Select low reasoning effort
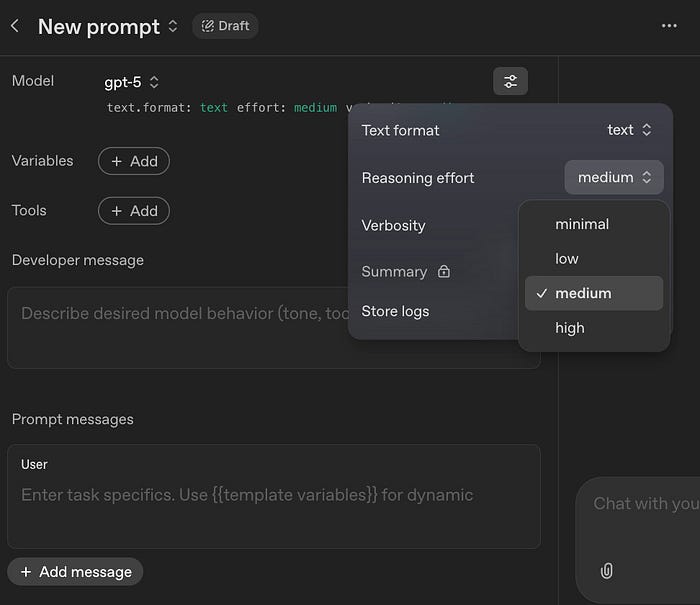700x605 pixels. pyautogui.click(x=594, y=259)
